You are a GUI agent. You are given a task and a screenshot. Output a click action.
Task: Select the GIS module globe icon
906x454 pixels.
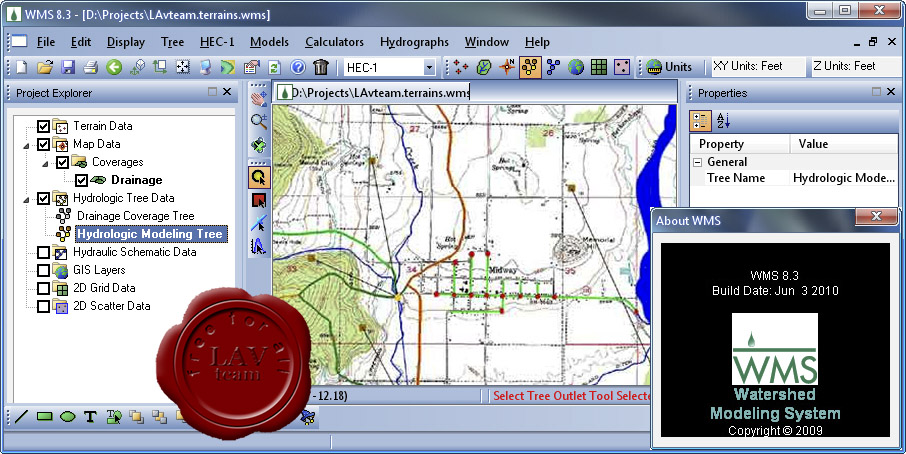pyautogui.click(x=576, y=67)
